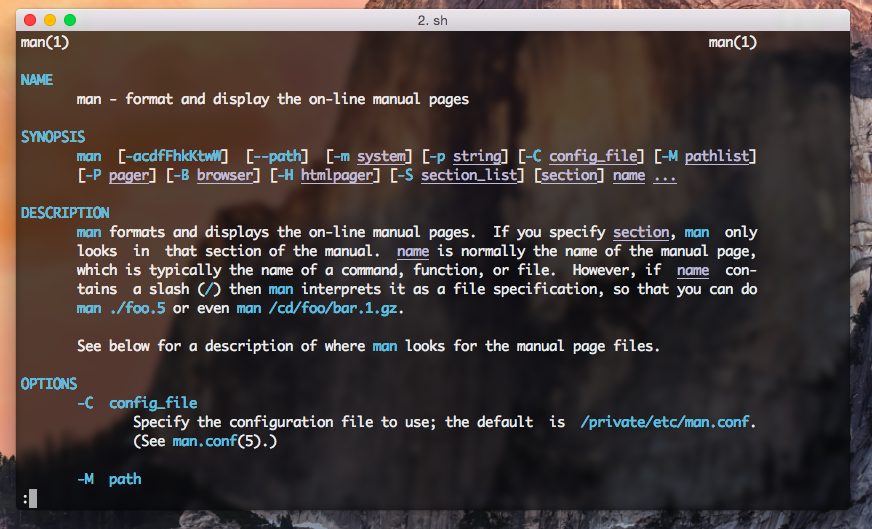Click the "2. sh" window title
Screen dimensions: 872x529
[433, 20]
